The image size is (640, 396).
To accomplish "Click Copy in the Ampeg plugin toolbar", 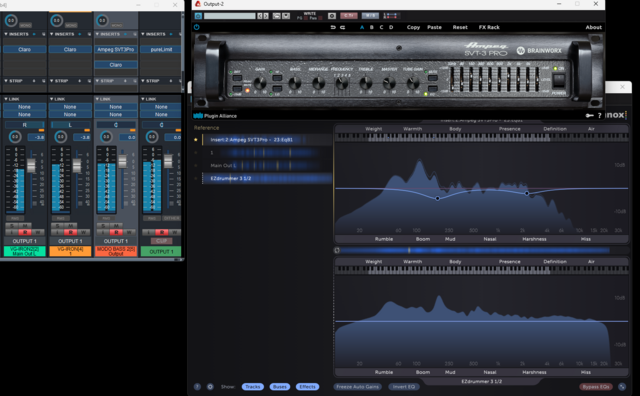I will point(413,27).
